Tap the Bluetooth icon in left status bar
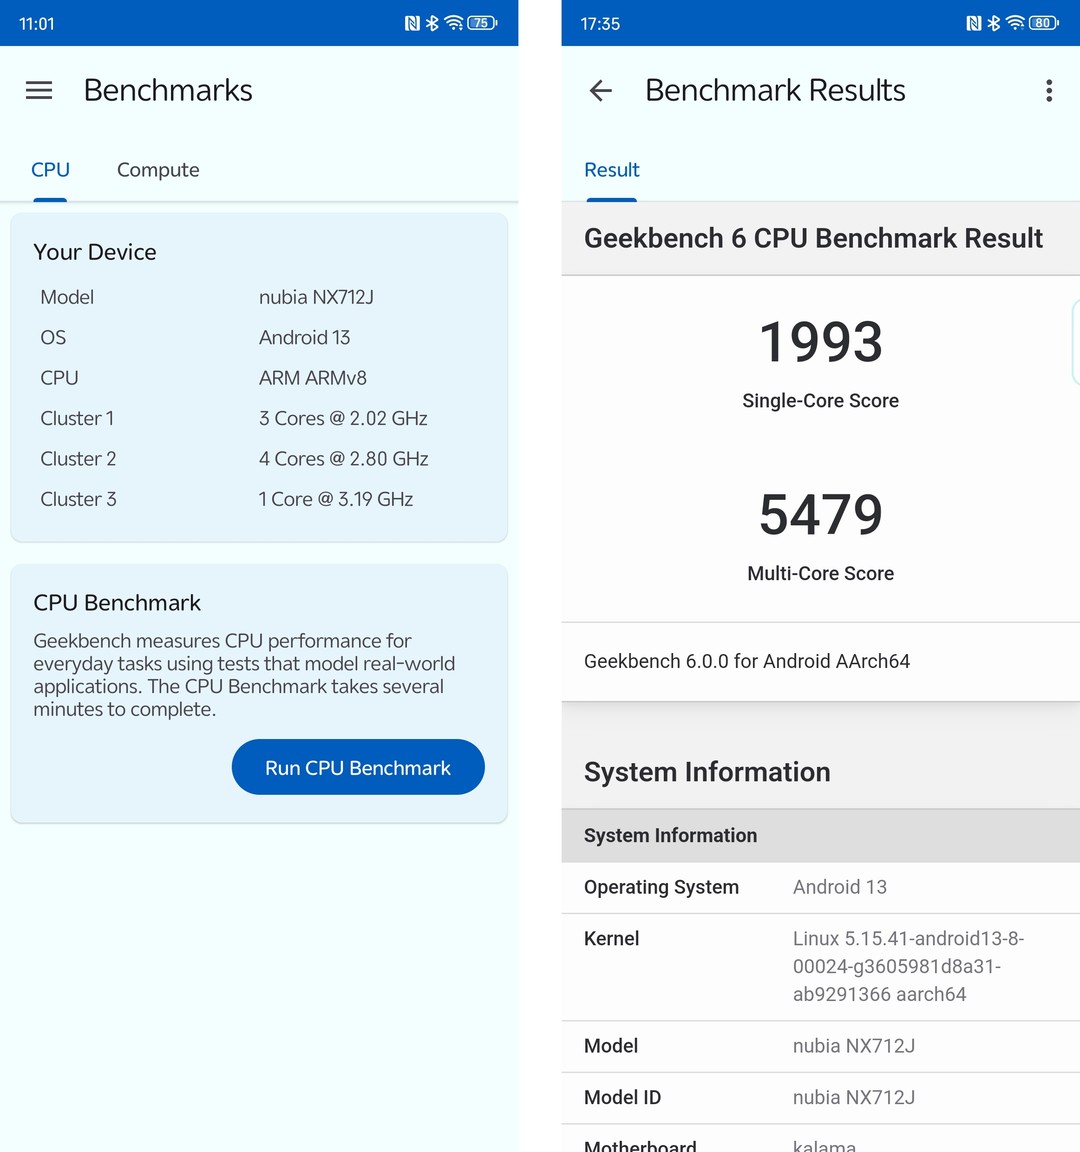Viewport: 1080px width, 1152px height. click(432, 23)
